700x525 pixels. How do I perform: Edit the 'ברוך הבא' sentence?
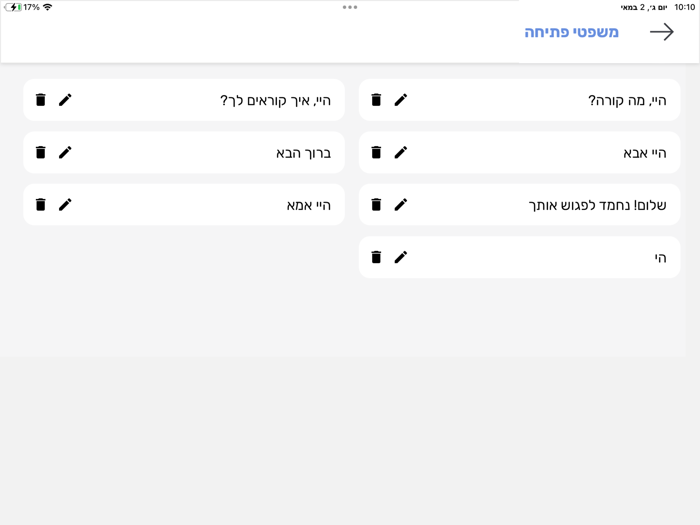click(65, 152)
